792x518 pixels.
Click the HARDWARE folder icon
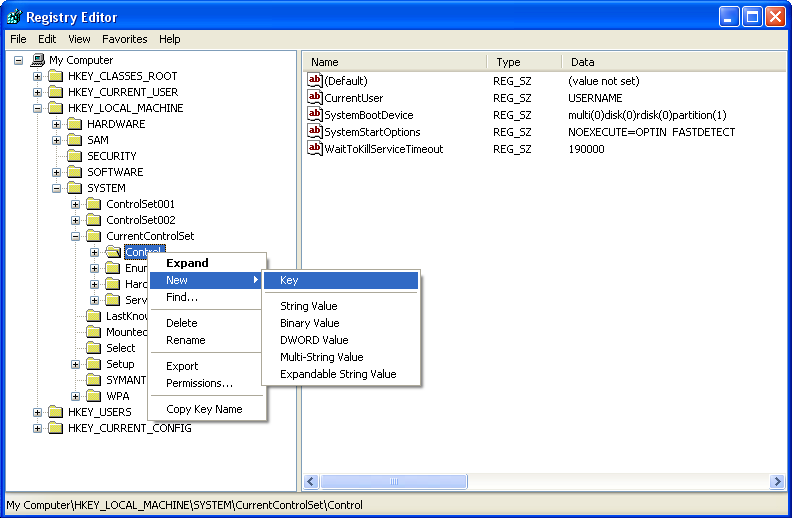[75, 124]
